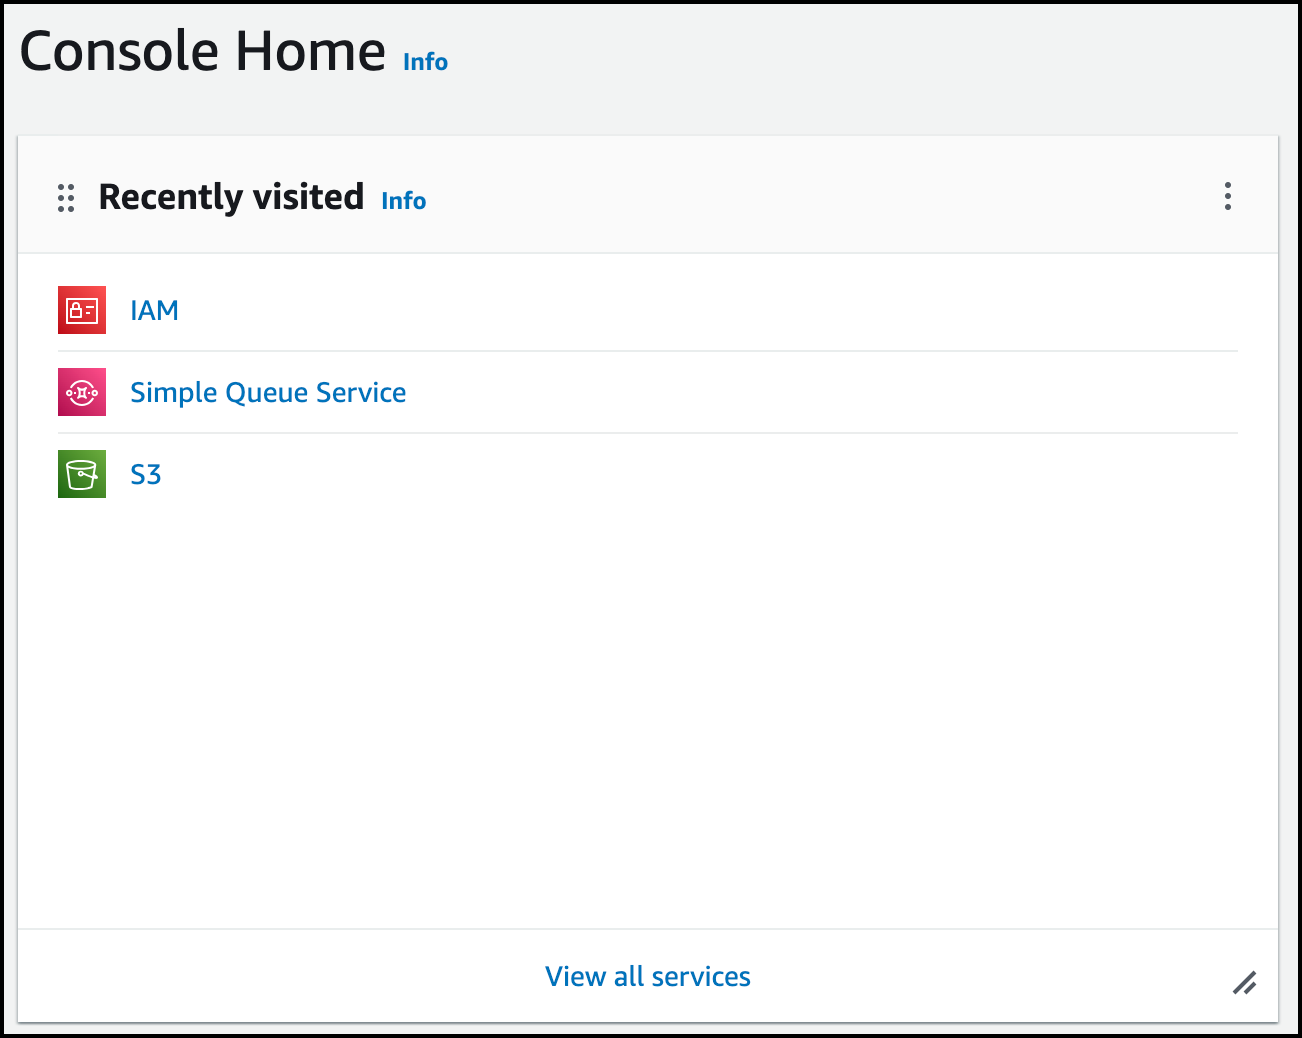Click the widget resize handle corner
The image size is (1302, 1038).
pos(1244,983)
